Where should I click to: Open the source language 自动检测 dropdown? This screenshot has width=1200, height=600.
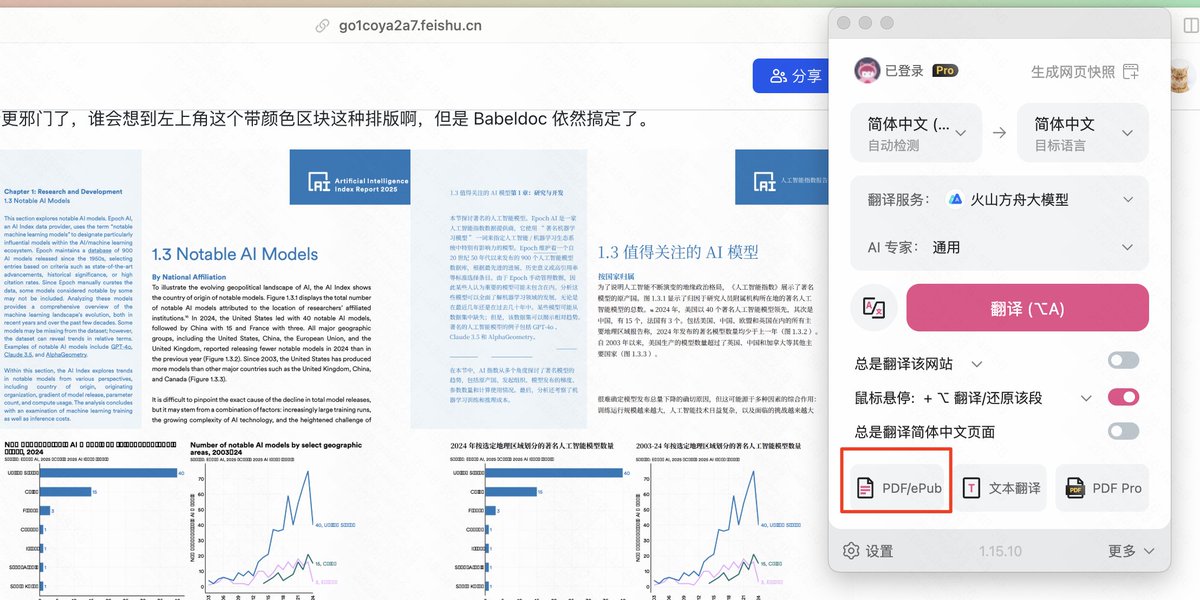(916, 133)
